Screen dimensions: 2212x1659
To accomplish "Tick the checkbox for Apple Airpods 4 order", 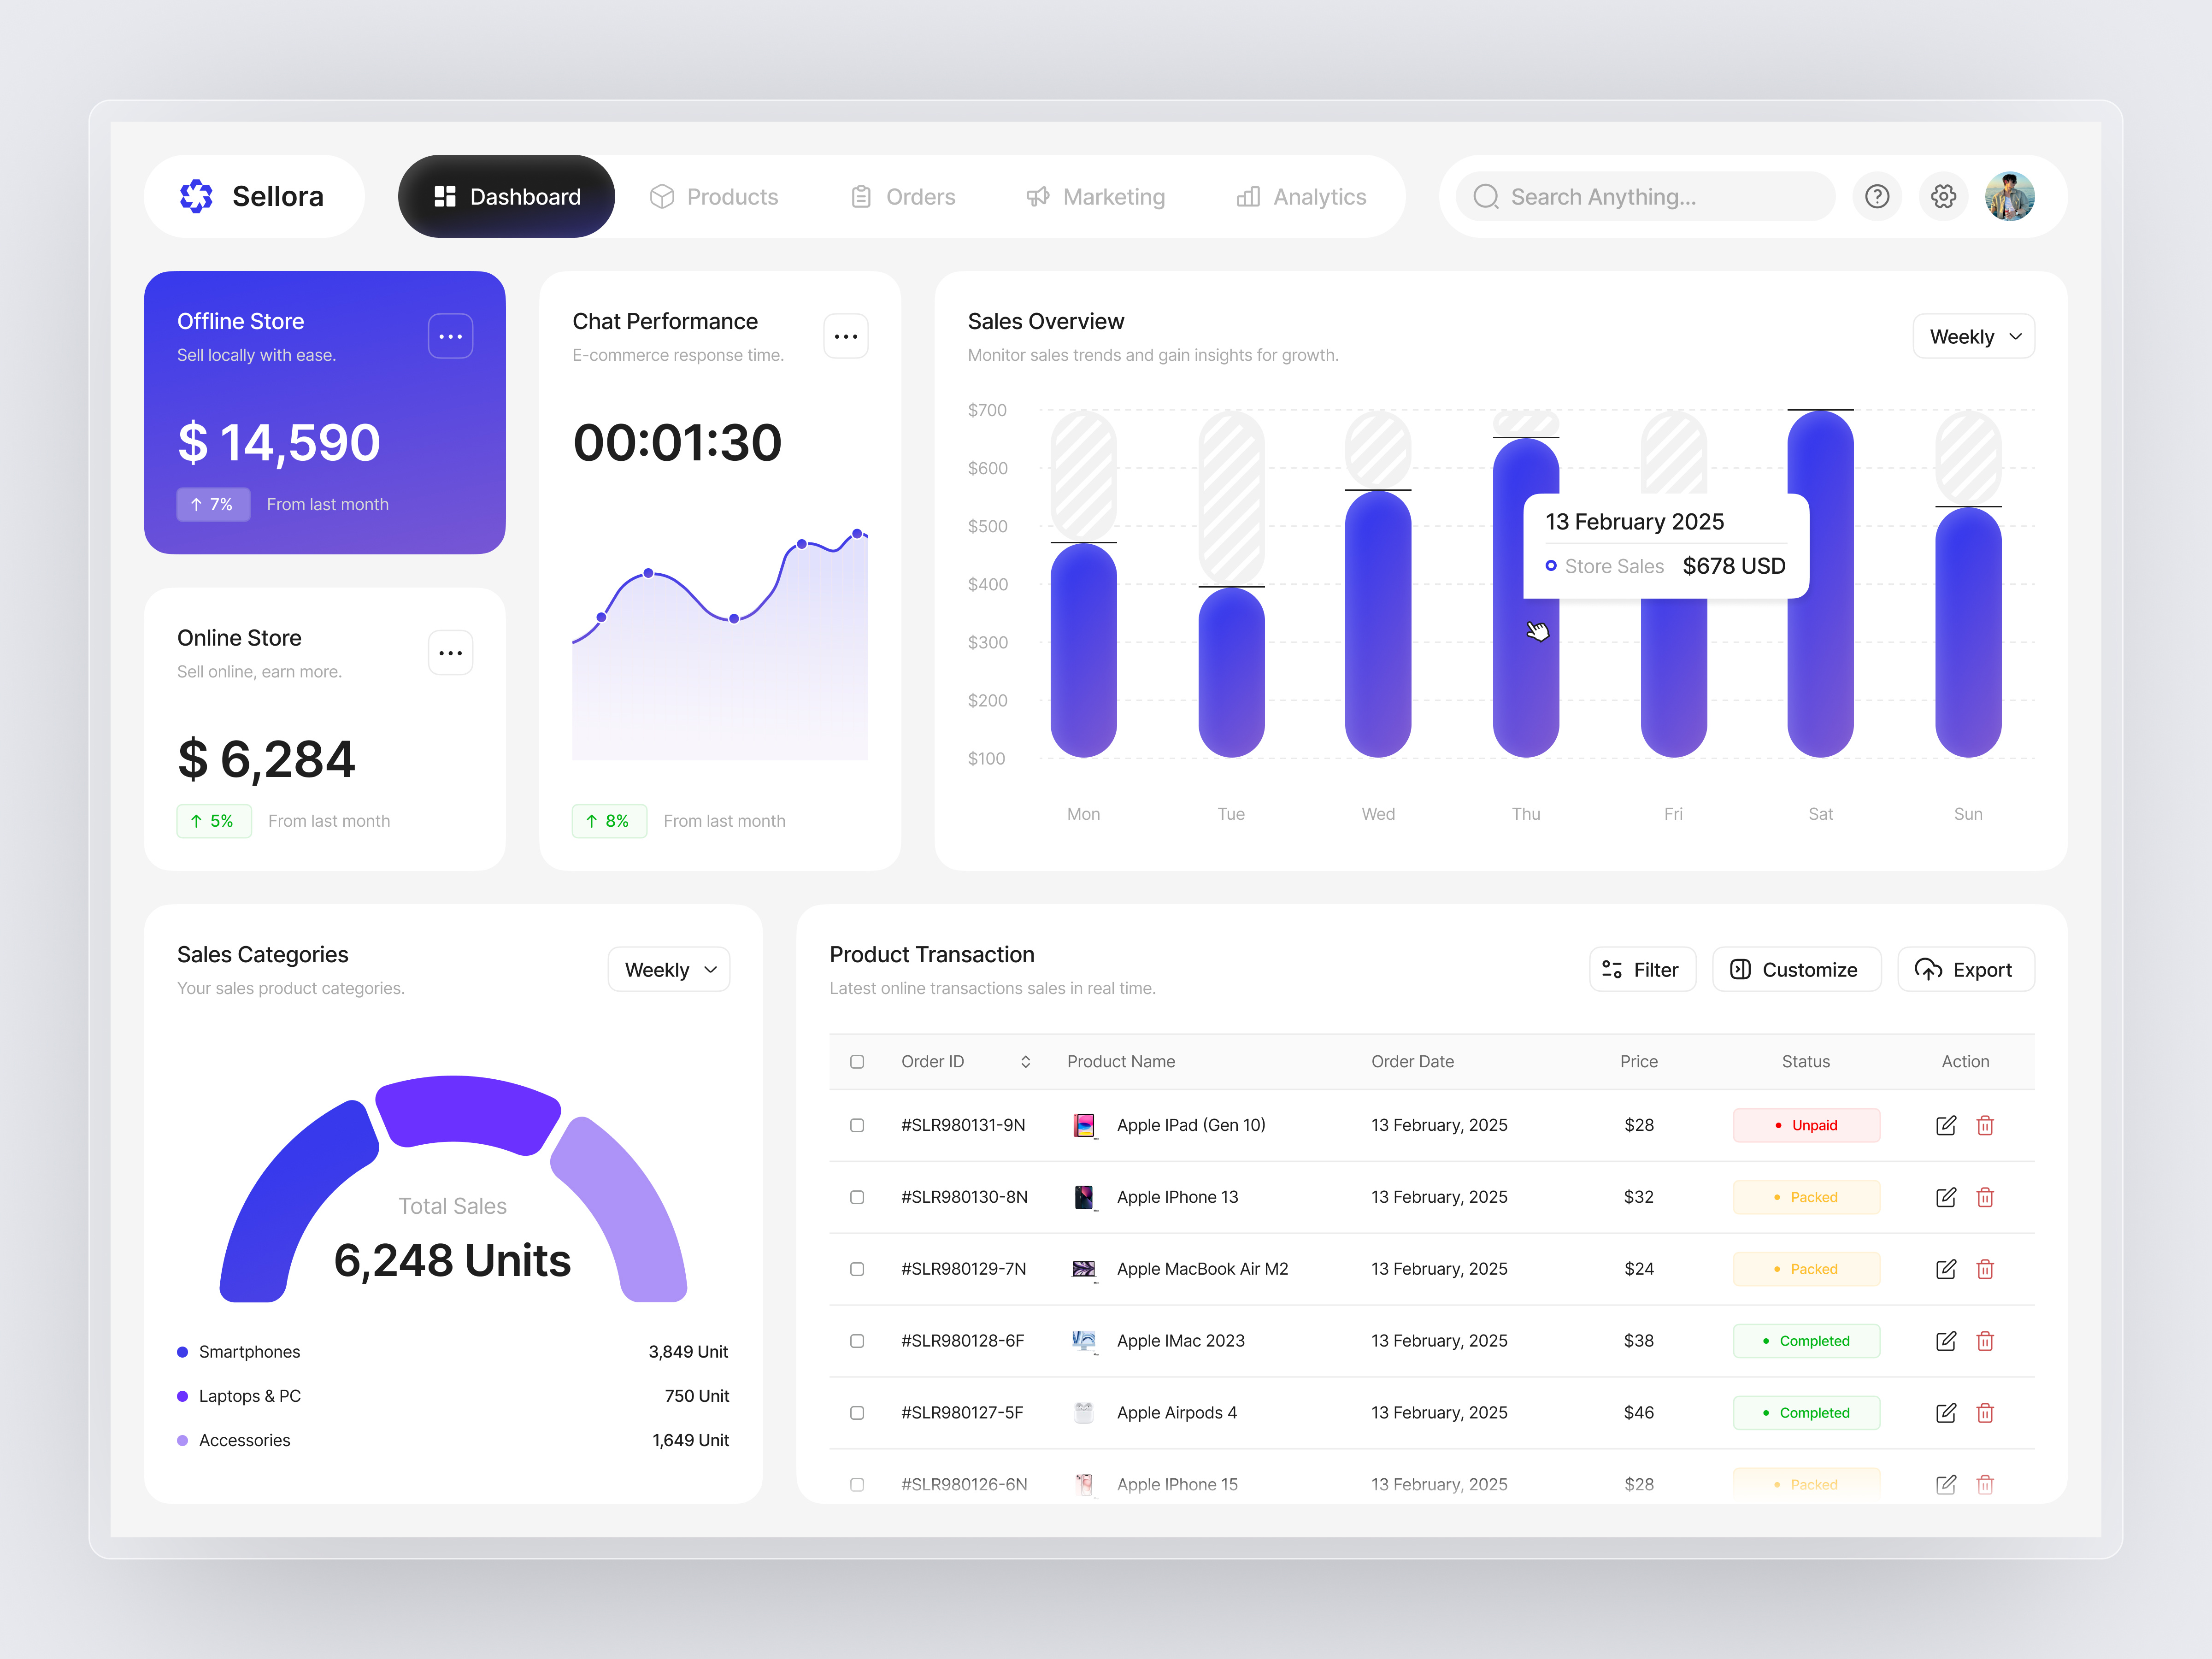I will point(857,1413).
